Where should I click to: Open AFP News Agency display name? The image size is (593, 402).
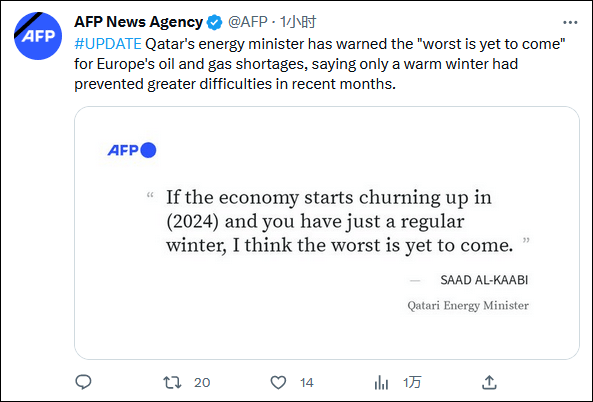click(138, 22)
